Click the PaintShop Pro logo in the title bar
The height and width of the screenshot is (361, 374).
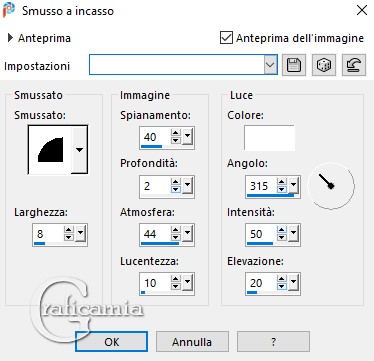[x=9, y=10]
